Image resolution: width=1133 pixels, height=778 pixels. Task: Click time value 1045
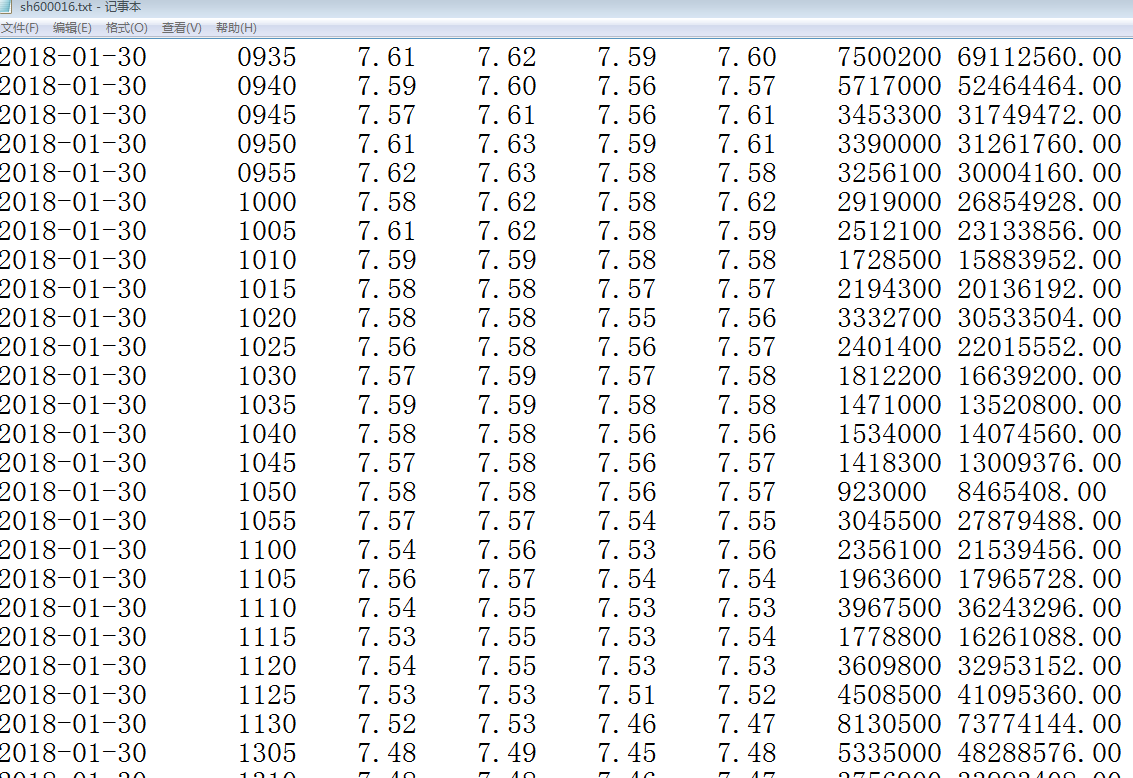click(267, 463)
